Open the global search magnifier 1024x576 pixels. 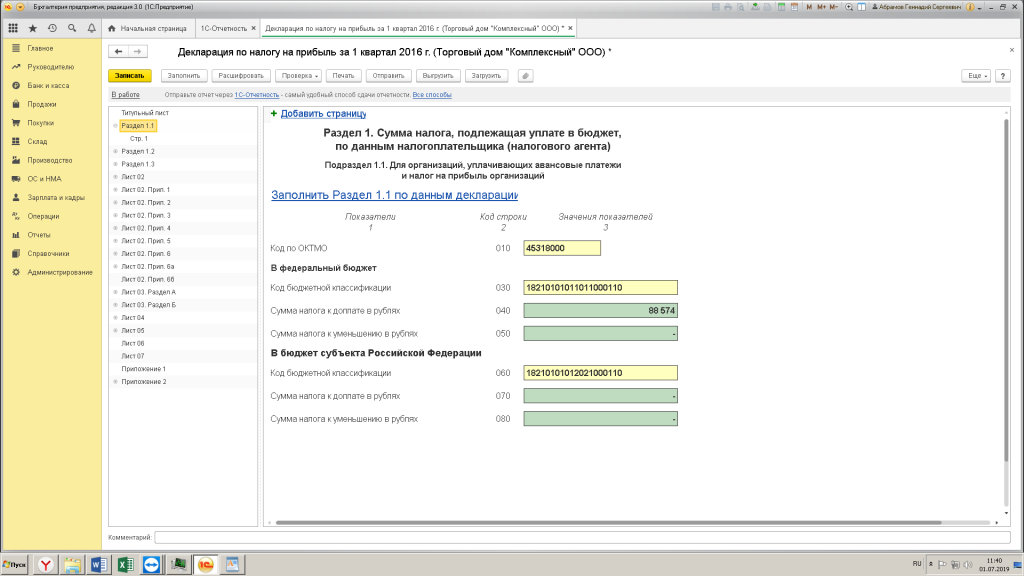click(72, 28)
